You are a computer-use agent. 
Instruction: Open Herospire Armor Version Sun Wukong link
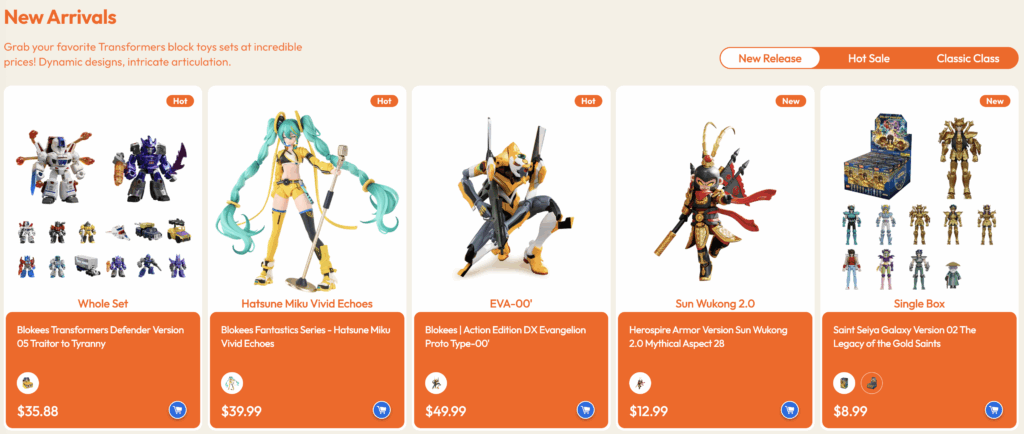pos(709,337)
